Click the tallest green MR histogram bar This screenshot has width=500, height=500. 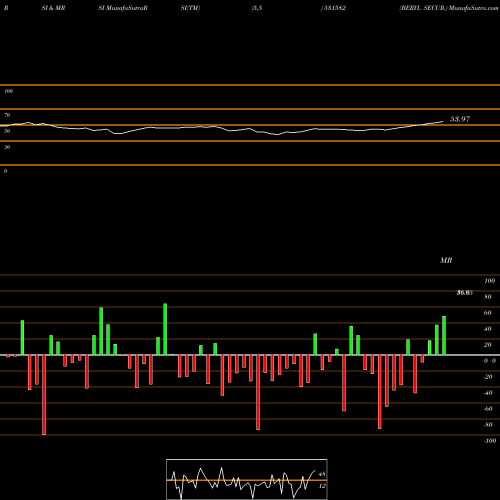165,329
